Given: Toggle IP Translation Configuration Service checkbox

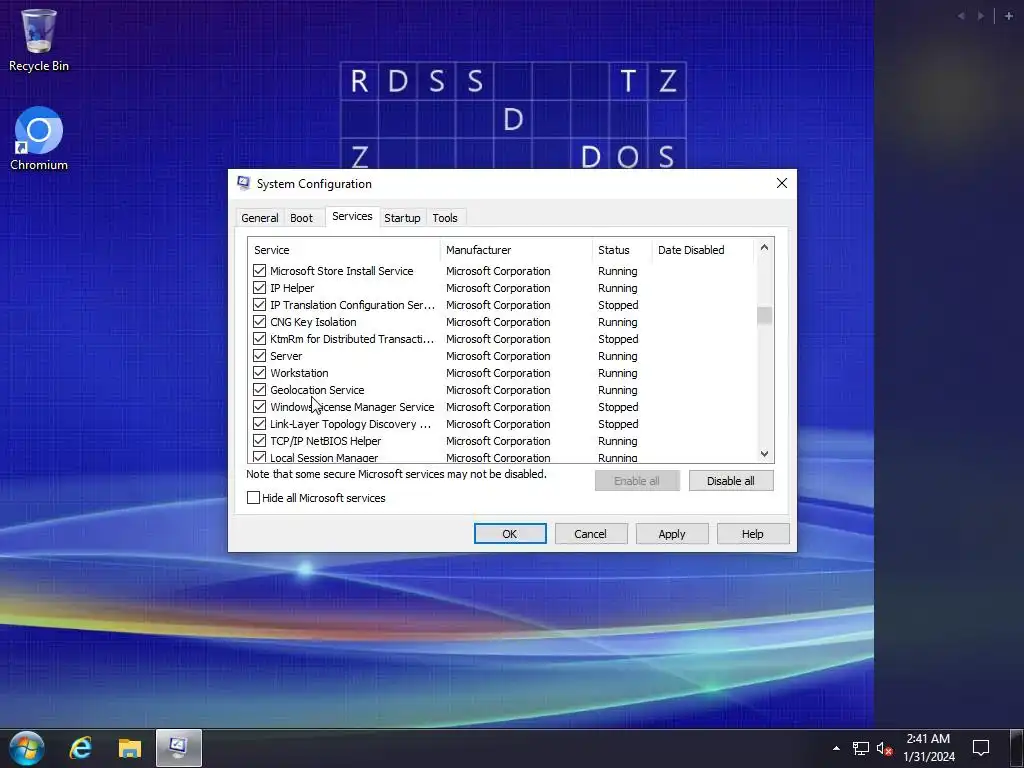Looking at the screenshot, I should pyautogui.click(x=259, y=304).
